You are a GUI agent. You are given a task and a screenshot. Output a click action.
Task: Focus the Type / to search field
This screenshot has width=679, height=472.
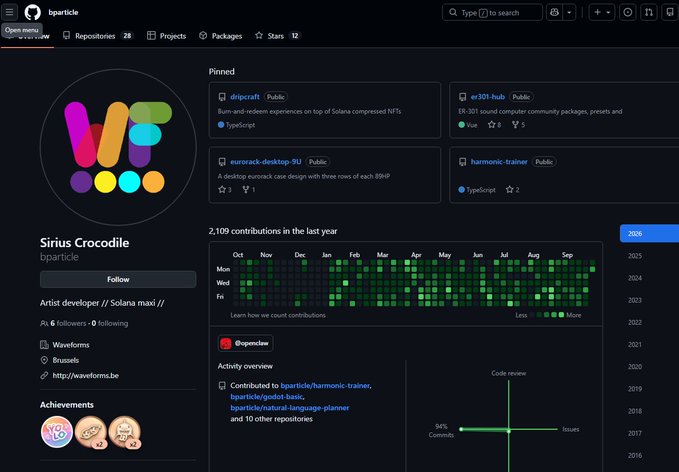tap(492, 13)
